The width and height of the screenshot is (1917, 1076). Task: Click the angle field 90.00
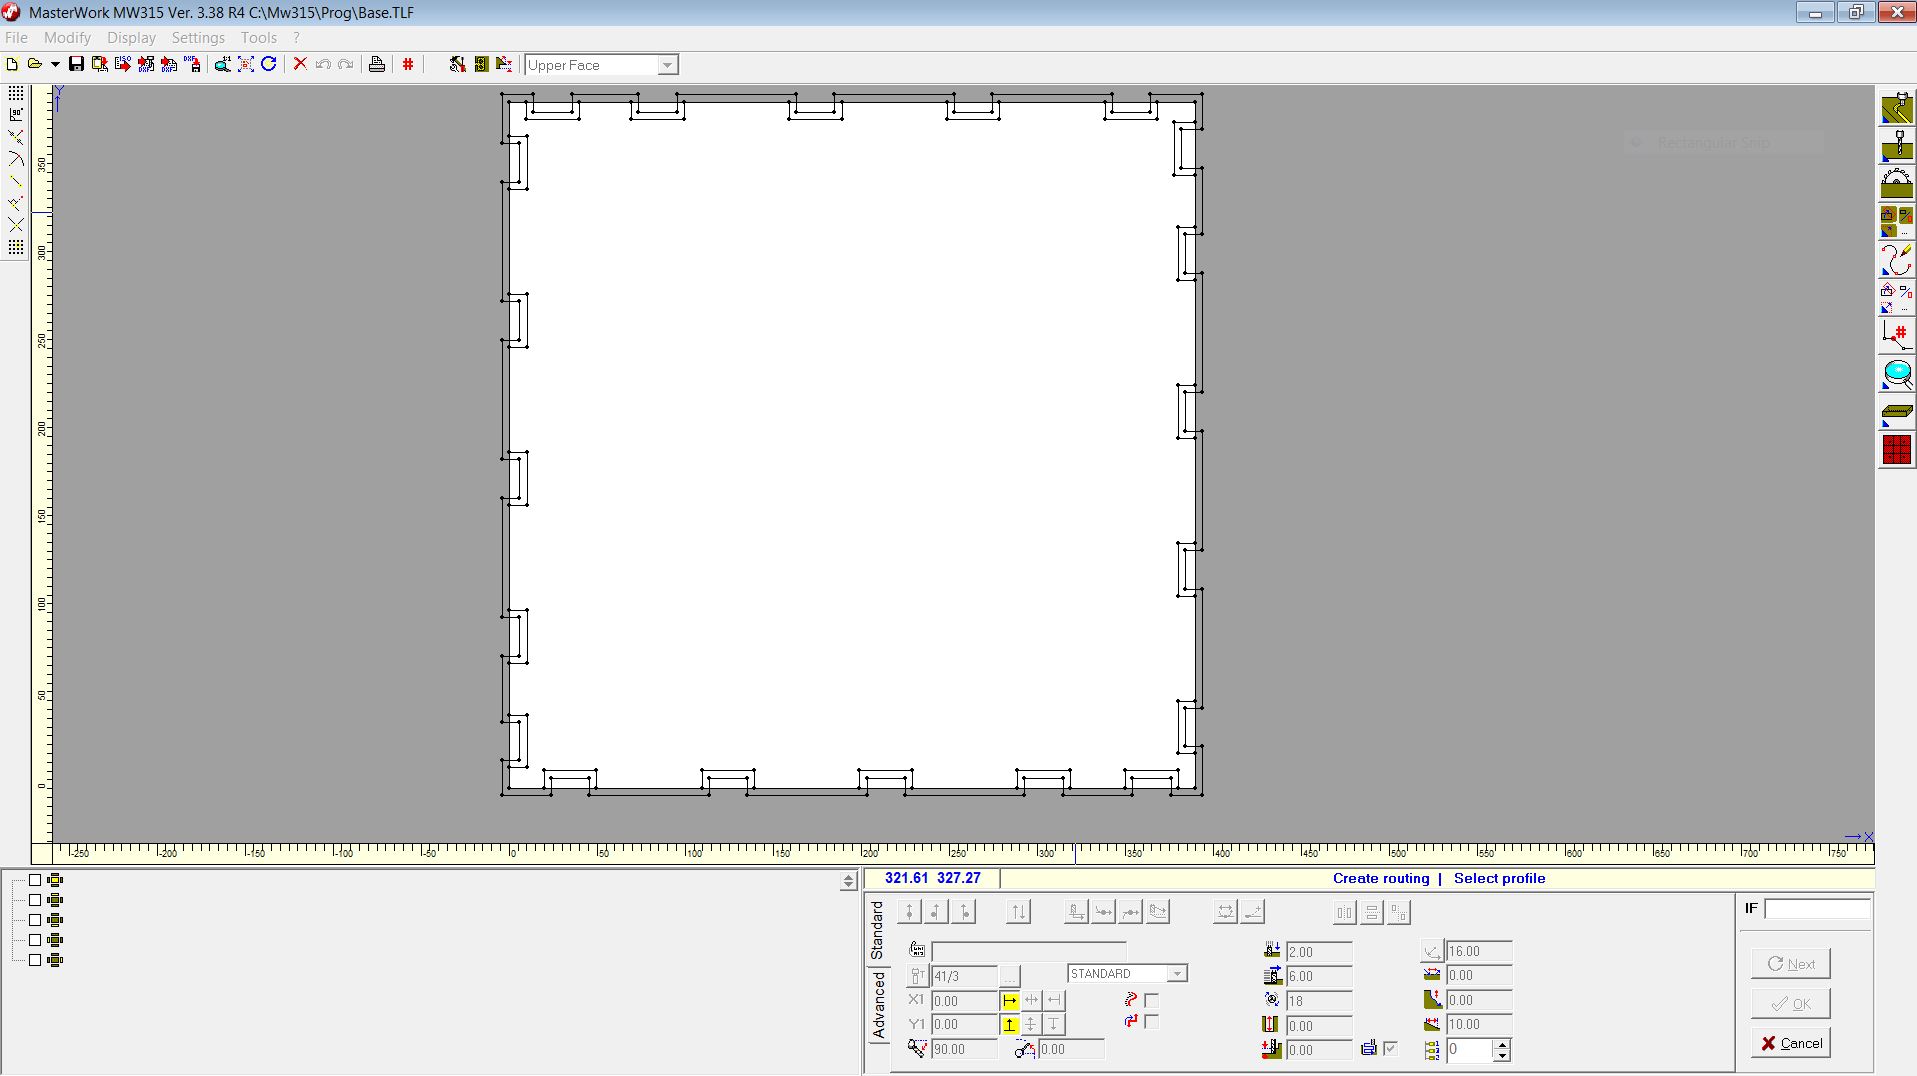(964, 1049)
